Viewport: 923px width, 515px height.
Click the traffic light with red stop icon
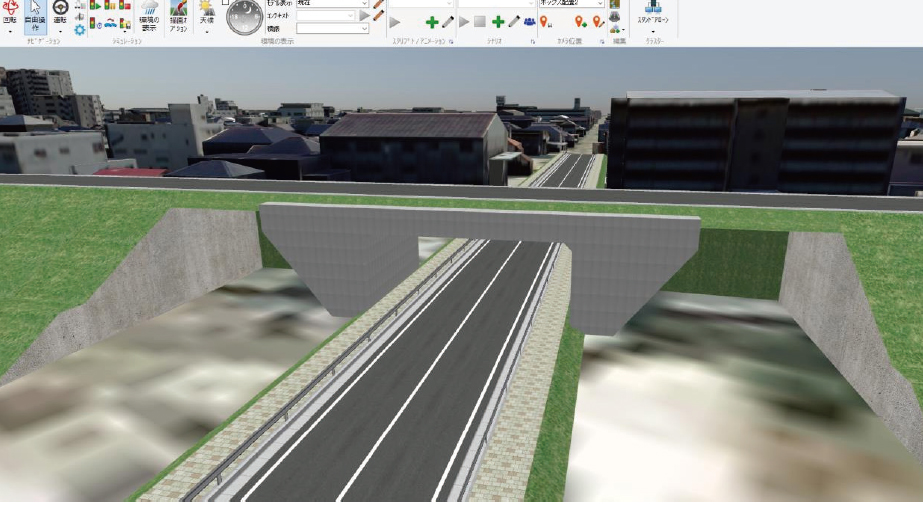tap(125, 5)
